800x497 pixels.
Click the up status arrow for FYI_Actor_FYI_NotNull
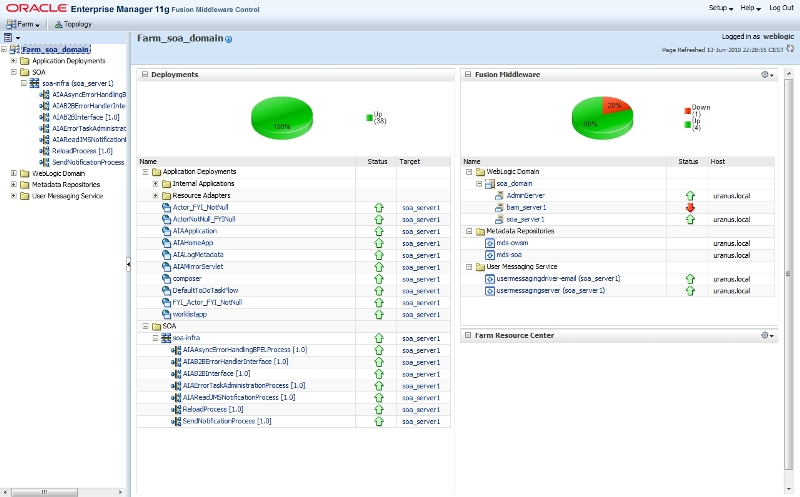point(379,303)
